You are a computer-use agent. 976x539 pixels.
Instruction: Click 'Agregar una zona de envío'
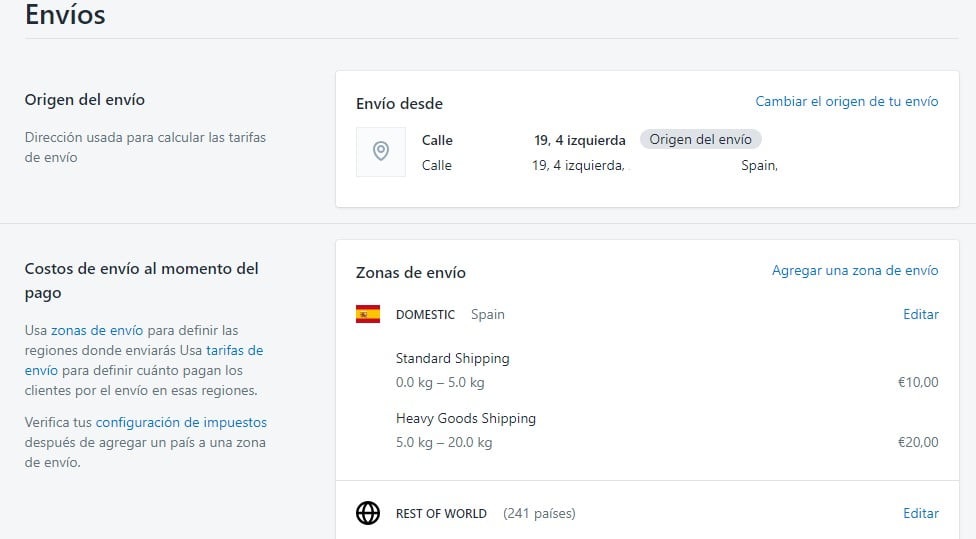855,270
